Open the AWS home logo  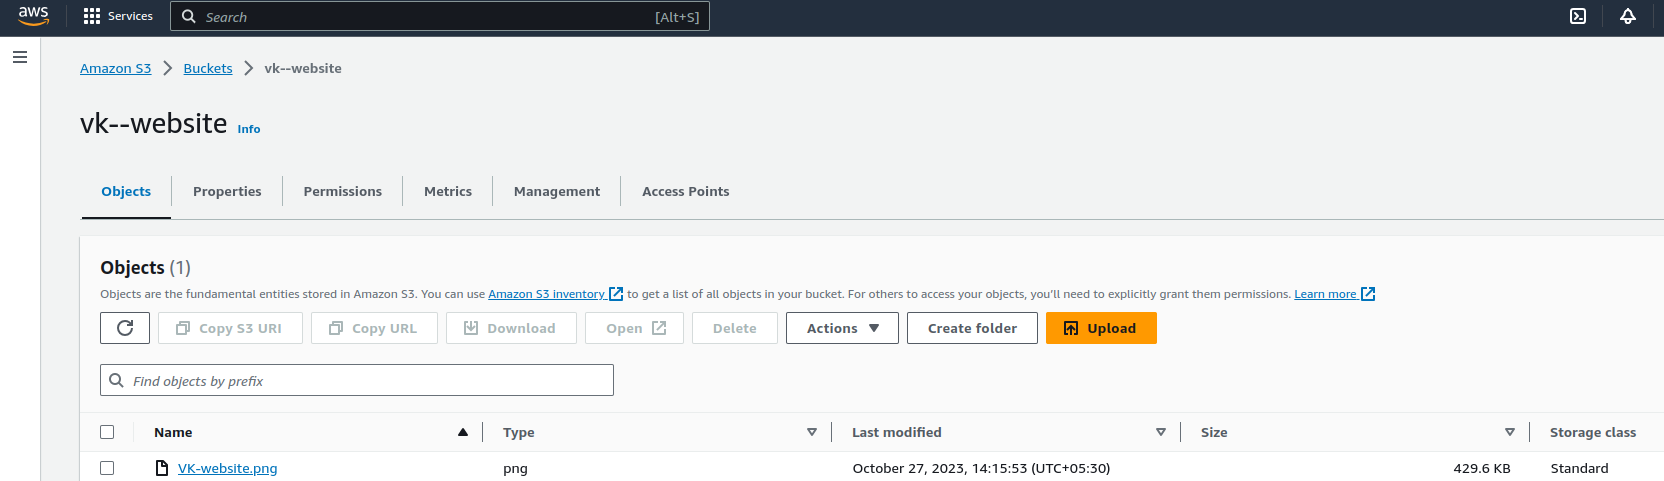tap(33, 16)
